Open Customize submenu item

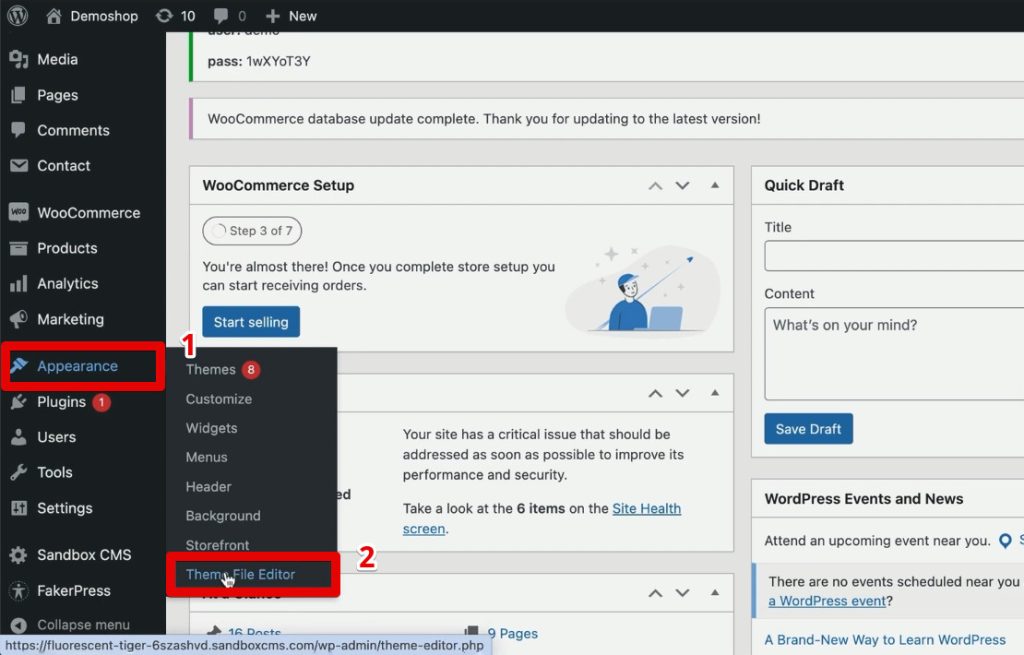pos(219,399)
